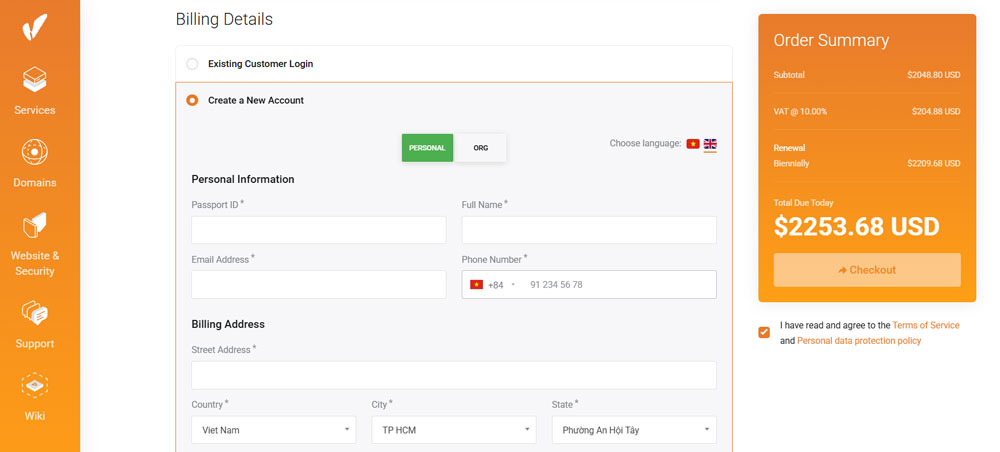Click the Checkout button
1000x452 pixels.
coord(867,270)
